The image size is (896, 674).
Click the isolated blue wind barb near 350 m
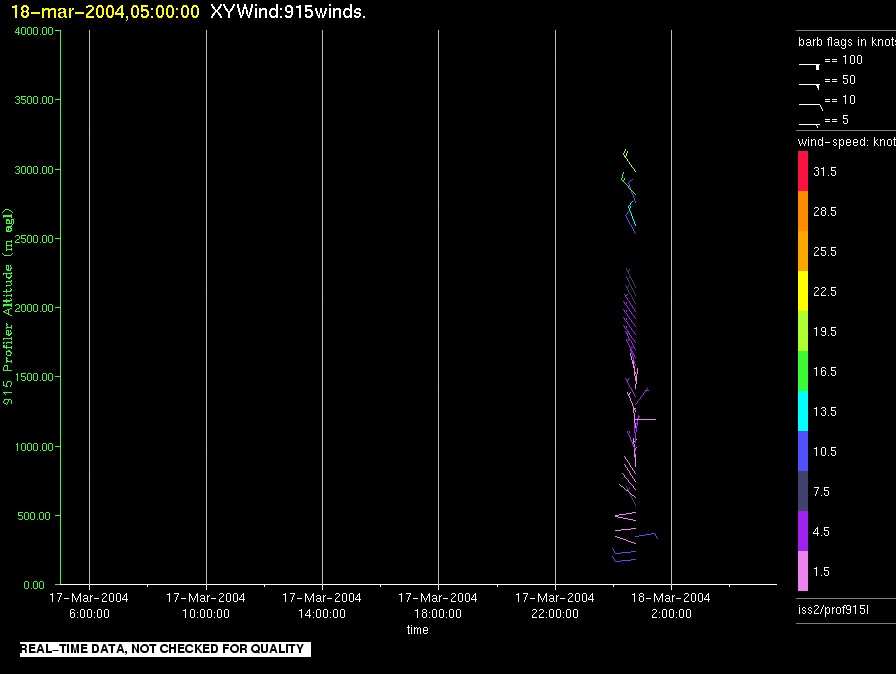[647, 535]
